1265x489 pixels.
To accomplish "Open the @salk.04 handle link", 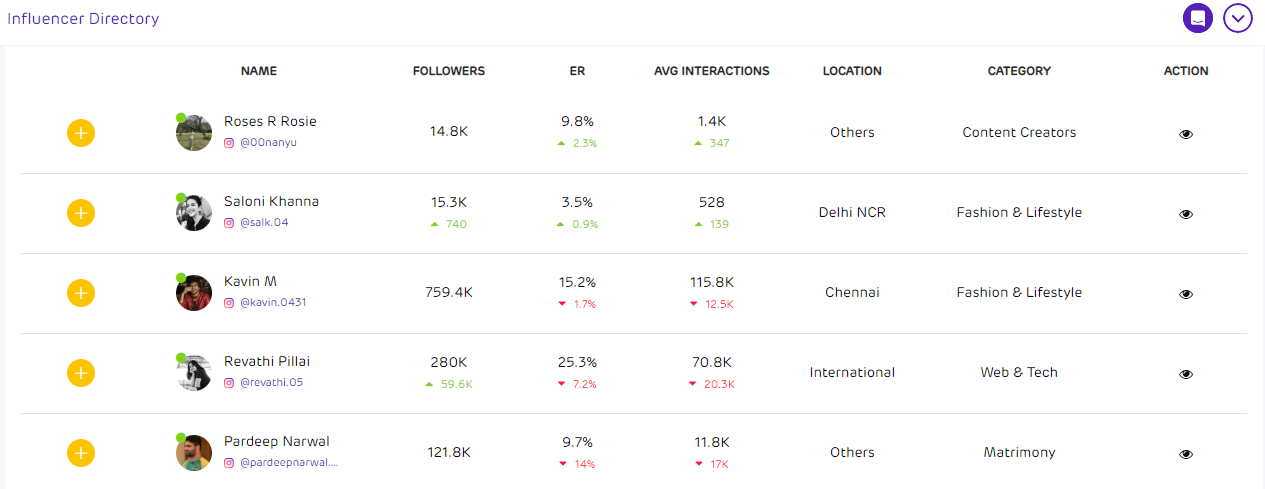I will [x=264, y=223].
